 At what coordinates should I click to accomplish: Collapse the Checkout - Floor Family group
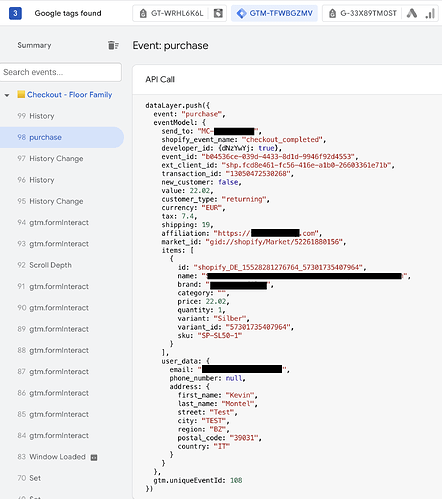click(x=7, y=95)
